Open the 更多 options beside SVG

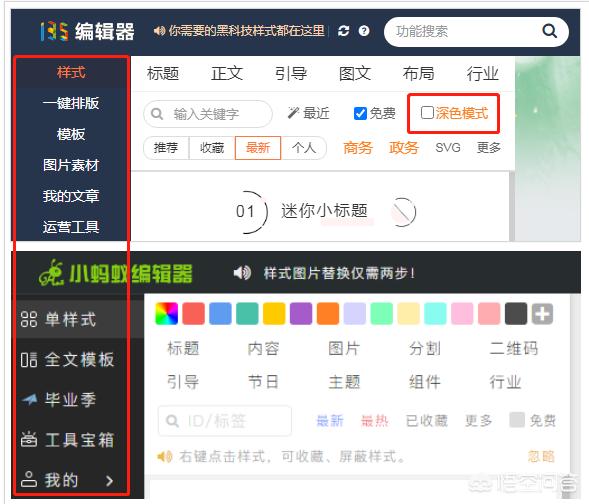[489, 148]
